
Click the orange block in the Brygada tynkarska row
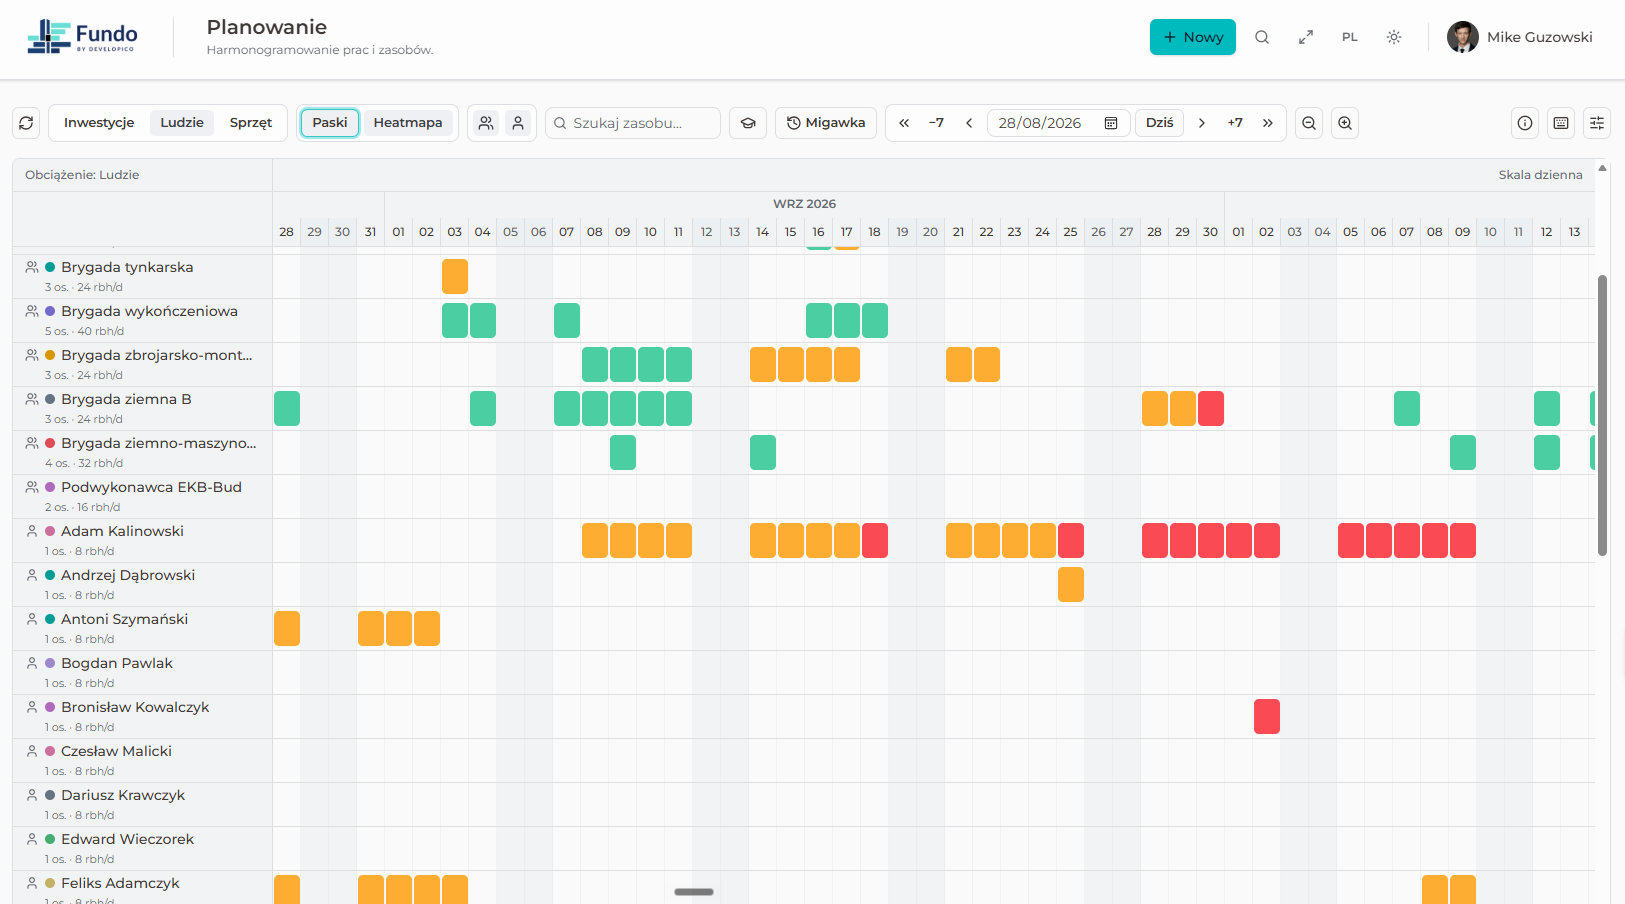click(x=455, y=277)
